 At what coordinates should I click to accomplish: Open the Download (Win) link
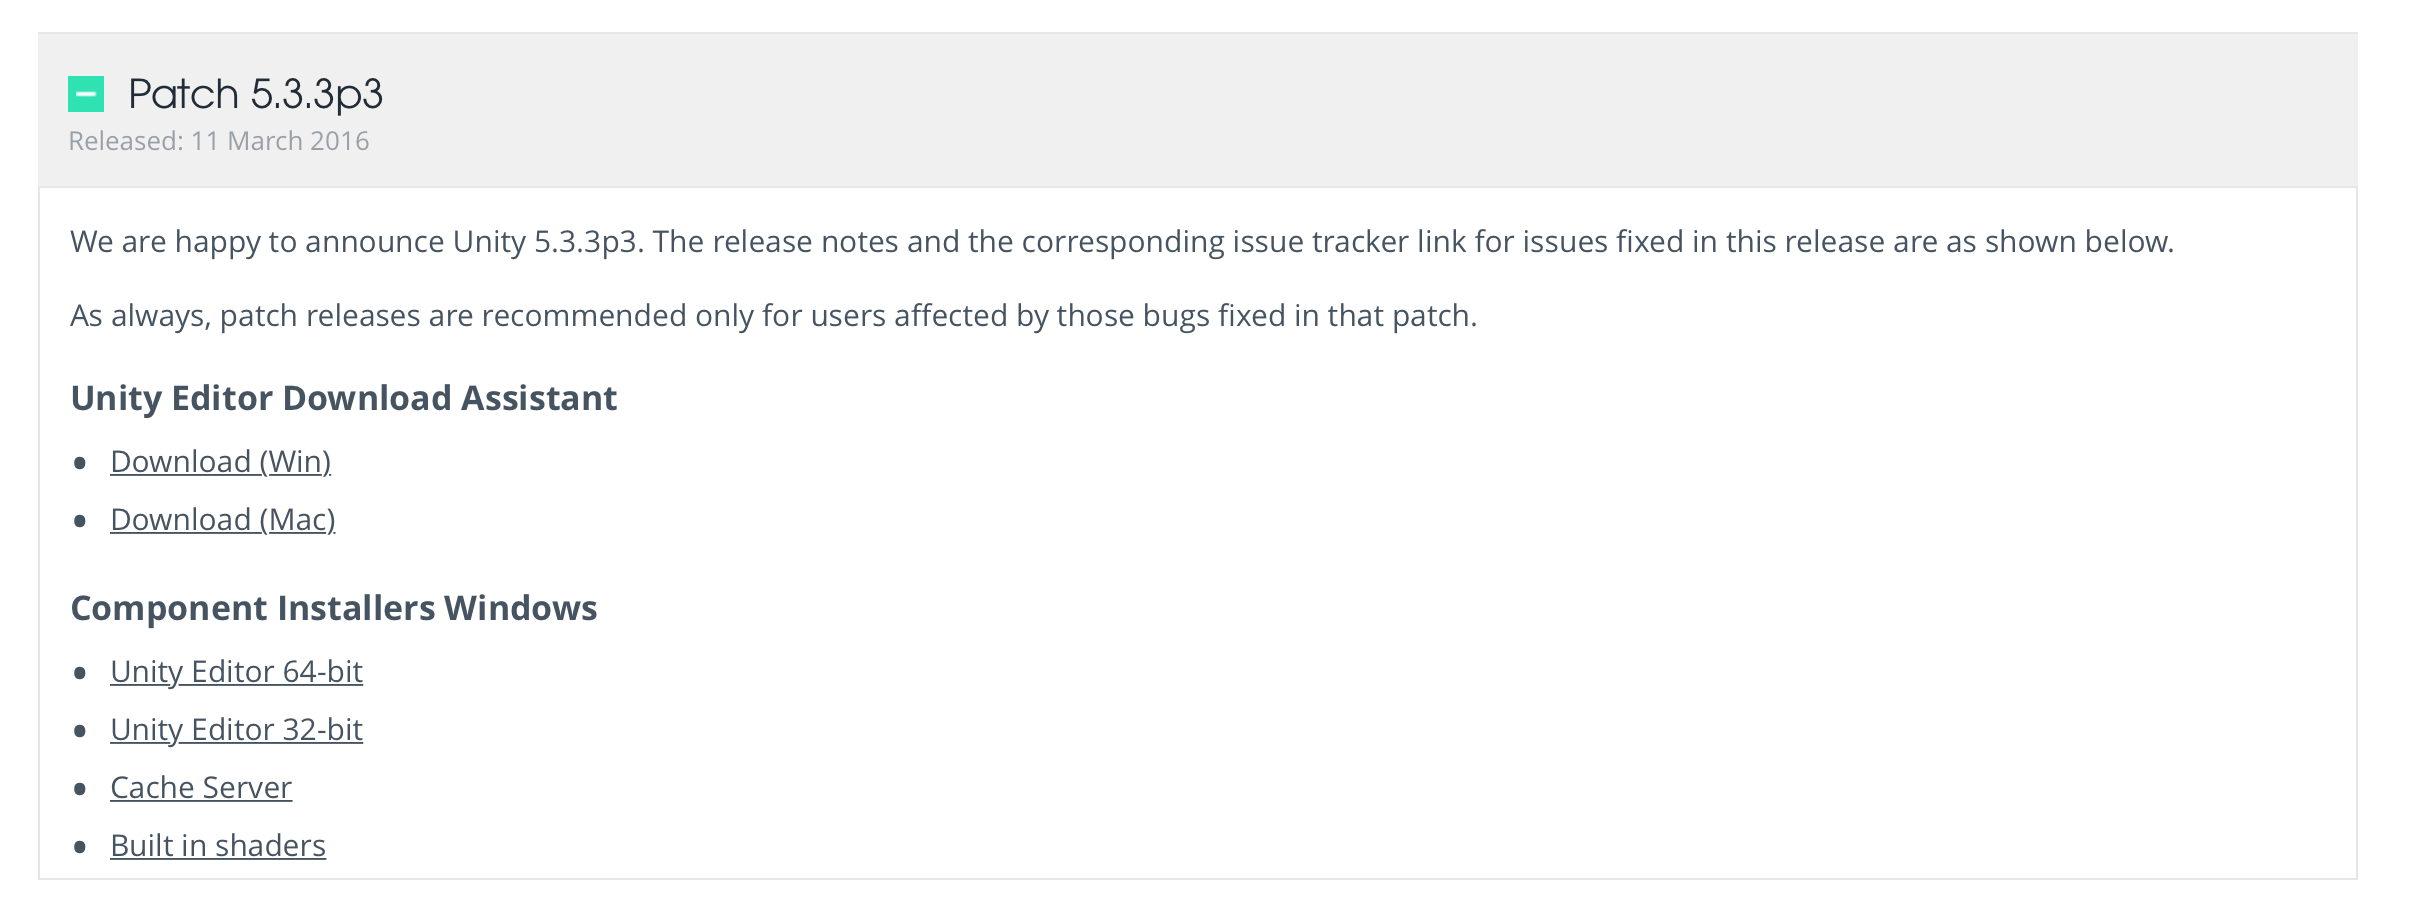click(220, 462)
